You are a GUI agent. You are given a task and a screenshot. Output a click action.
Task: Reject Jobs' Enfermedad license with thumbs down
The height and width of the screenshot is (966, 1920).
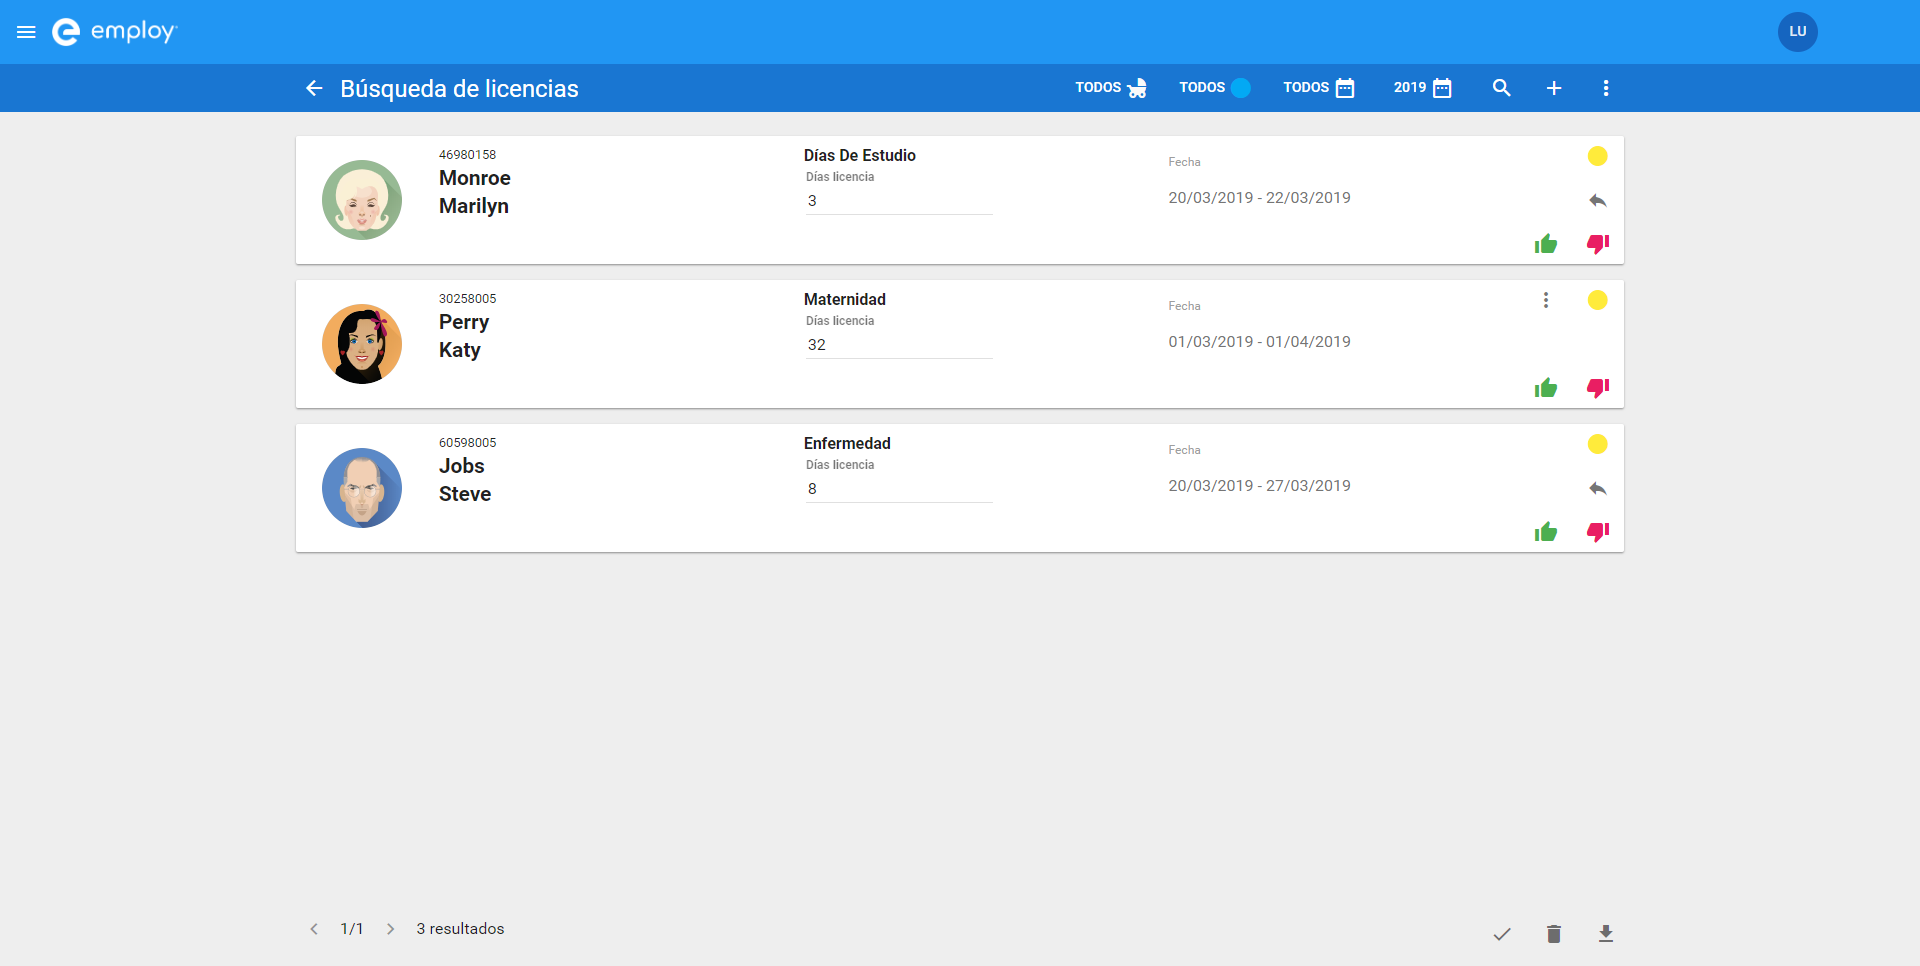(1598, 532)
